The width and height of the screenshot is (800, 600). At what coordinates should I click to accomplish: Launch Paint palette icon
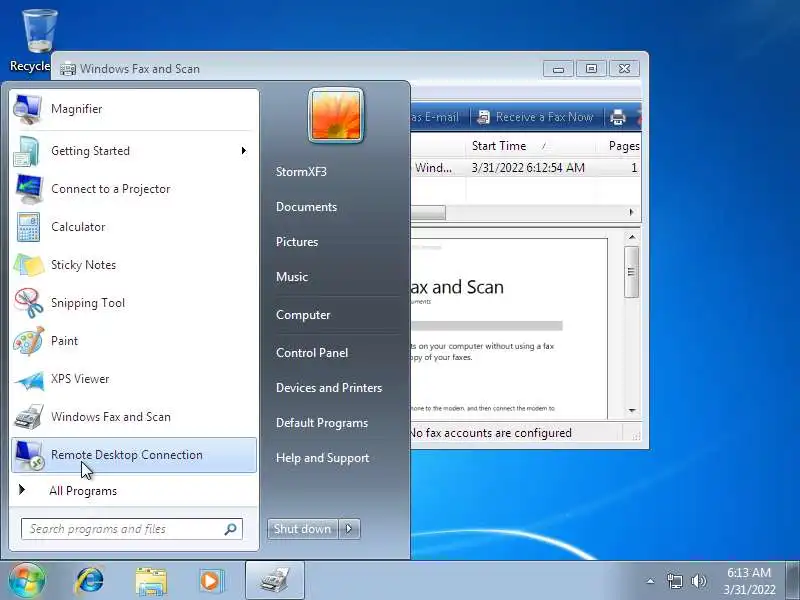point(29,341)
